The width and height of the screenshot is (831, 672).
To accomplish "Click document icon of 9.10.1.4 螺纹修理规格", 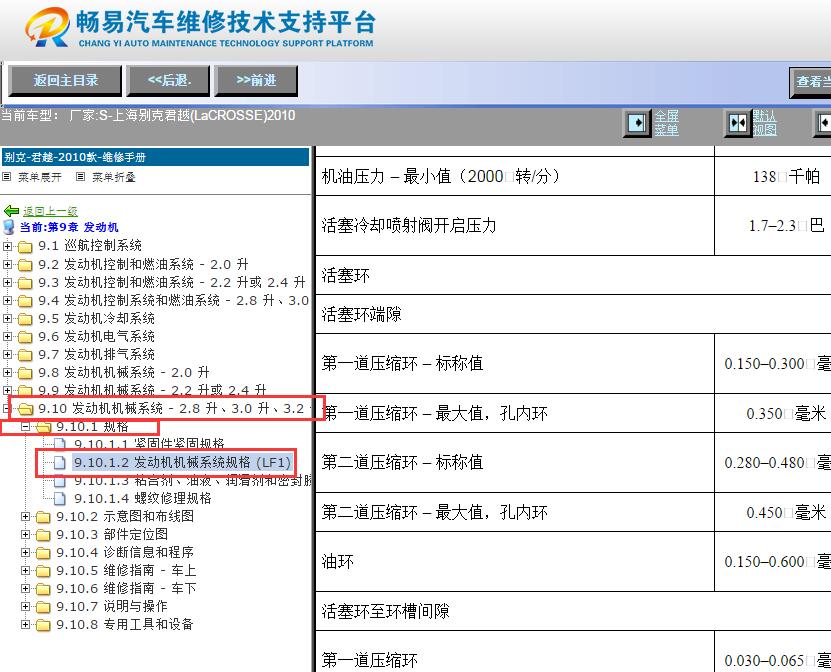I will (60, 498).
